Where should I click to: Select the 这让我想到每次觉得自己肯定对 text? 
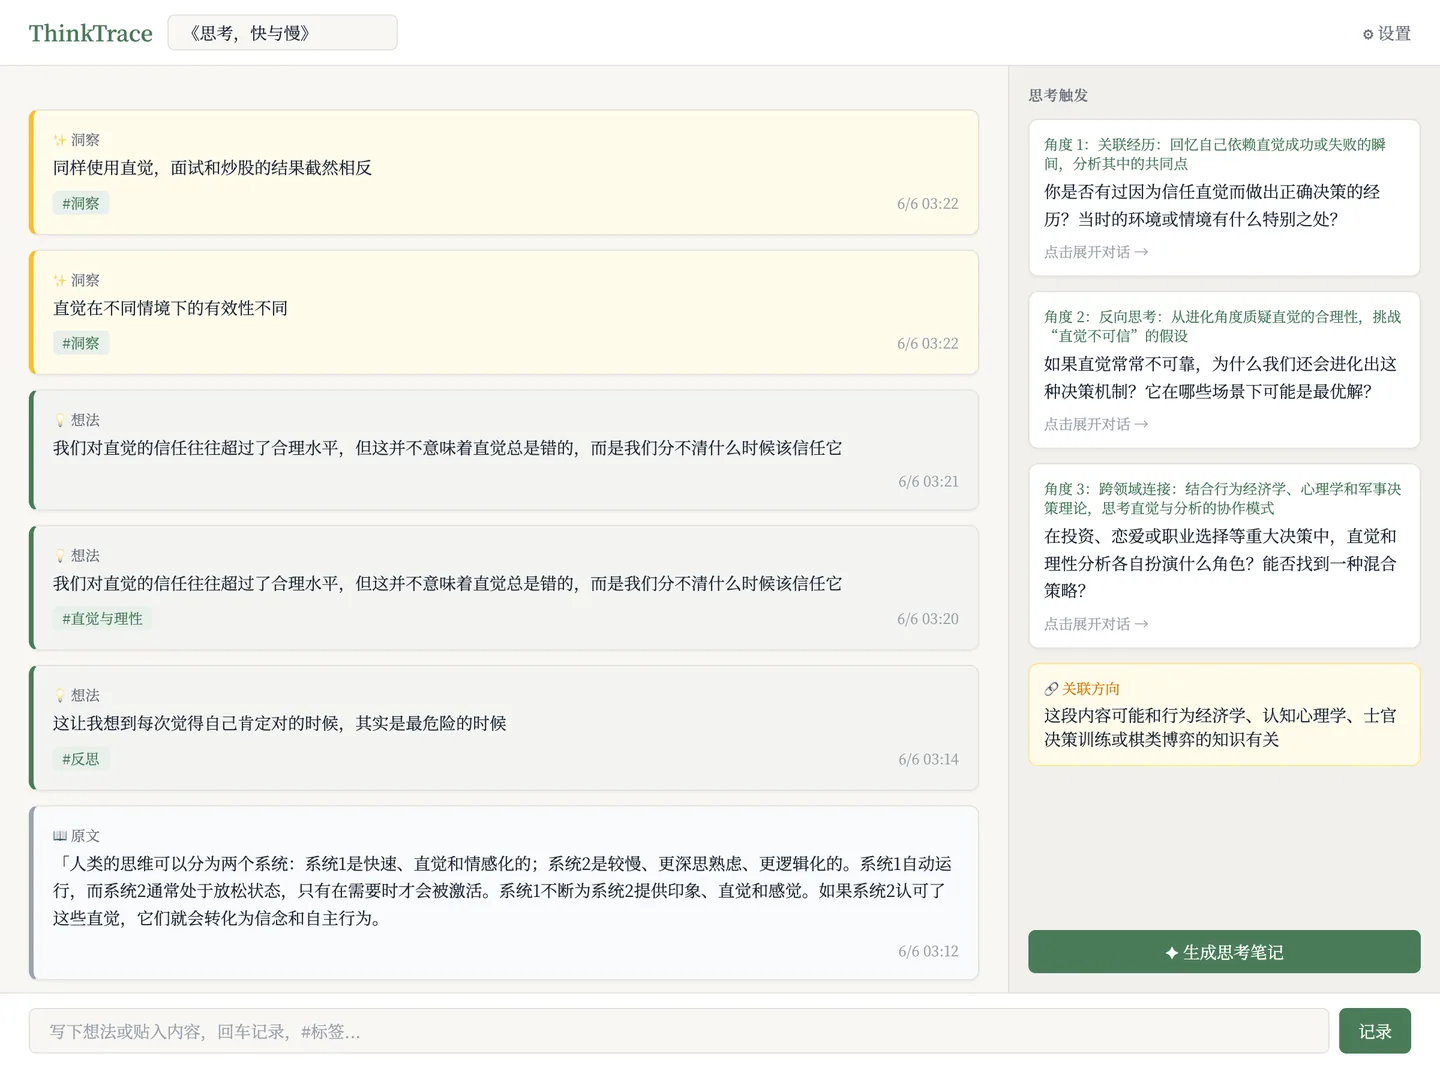pyautogui.click(x=280, y=723)
